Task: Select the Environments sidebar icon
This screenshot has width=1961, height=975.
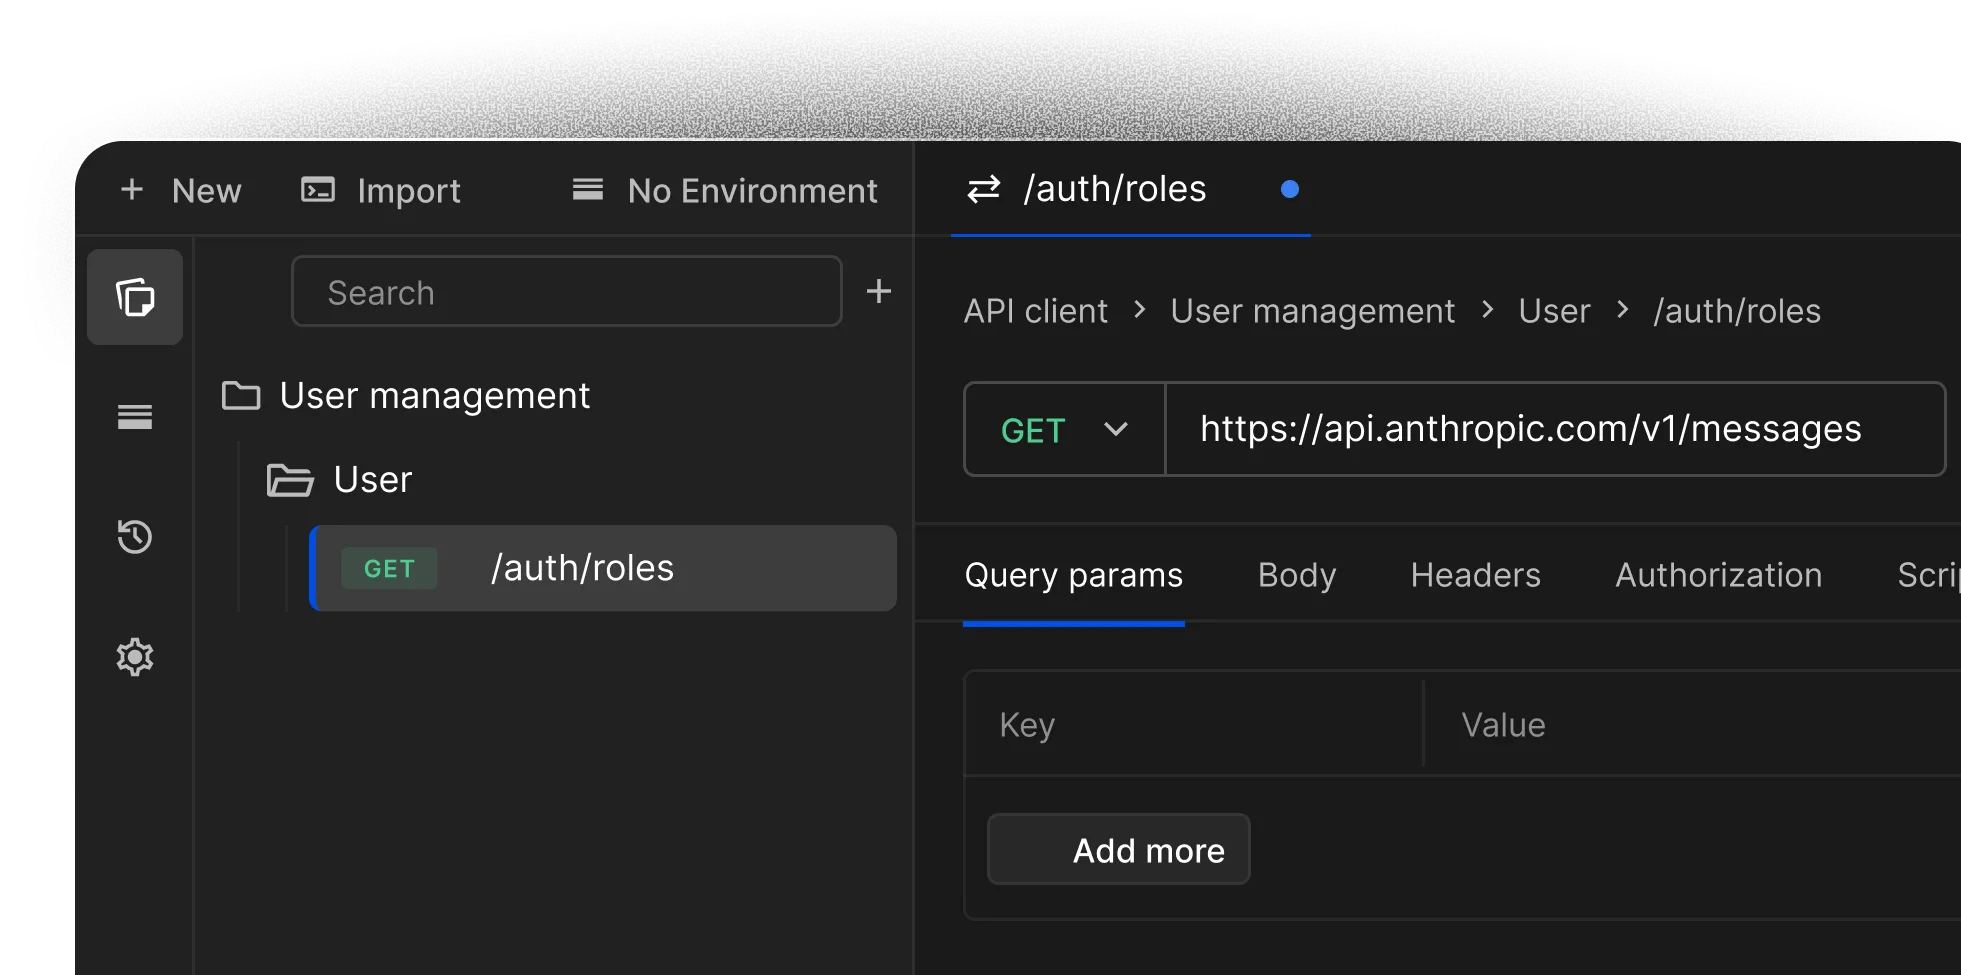Action: coord(135,416)
